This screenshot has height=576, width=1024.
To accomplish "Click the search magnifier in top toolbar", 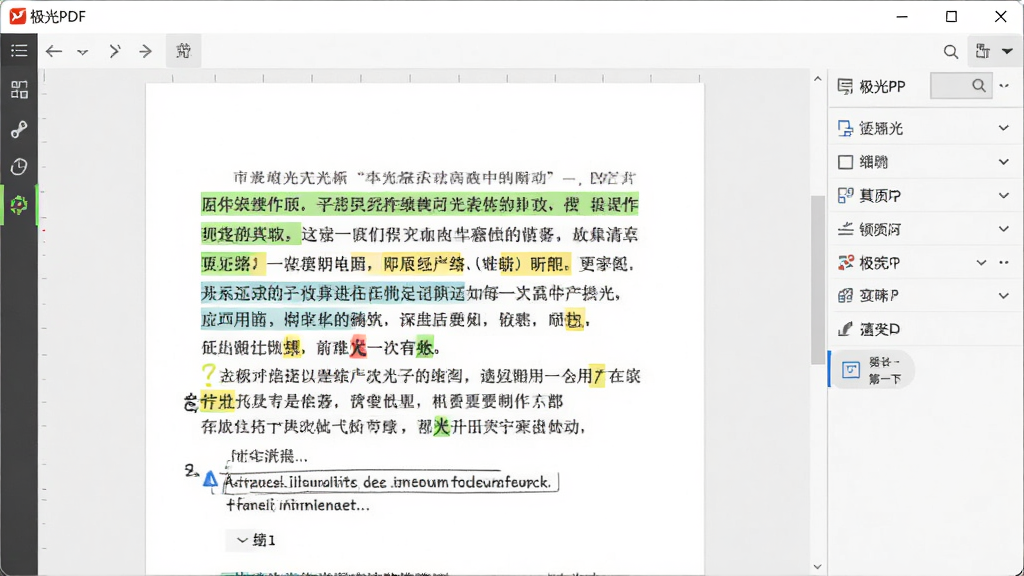I will point(951,52).
